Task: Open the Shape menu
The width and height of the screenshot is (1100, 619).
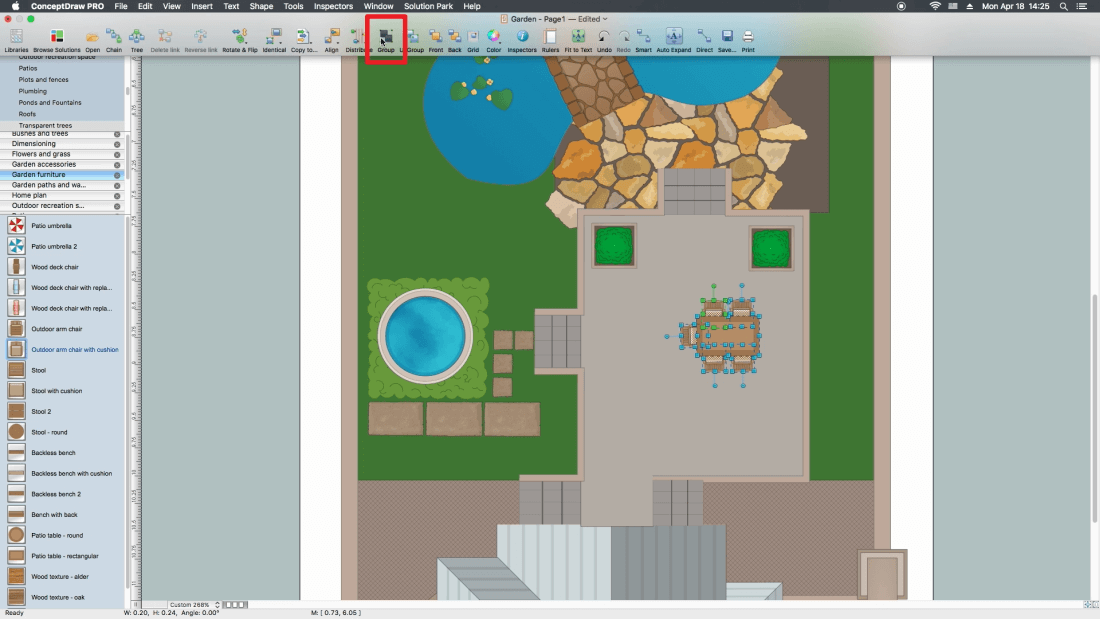Action: (261, 6)
